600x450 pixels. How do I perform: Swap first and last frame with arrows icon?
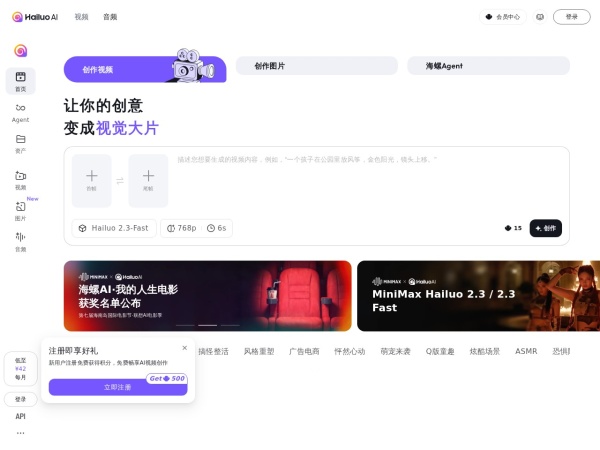[120, 181]
